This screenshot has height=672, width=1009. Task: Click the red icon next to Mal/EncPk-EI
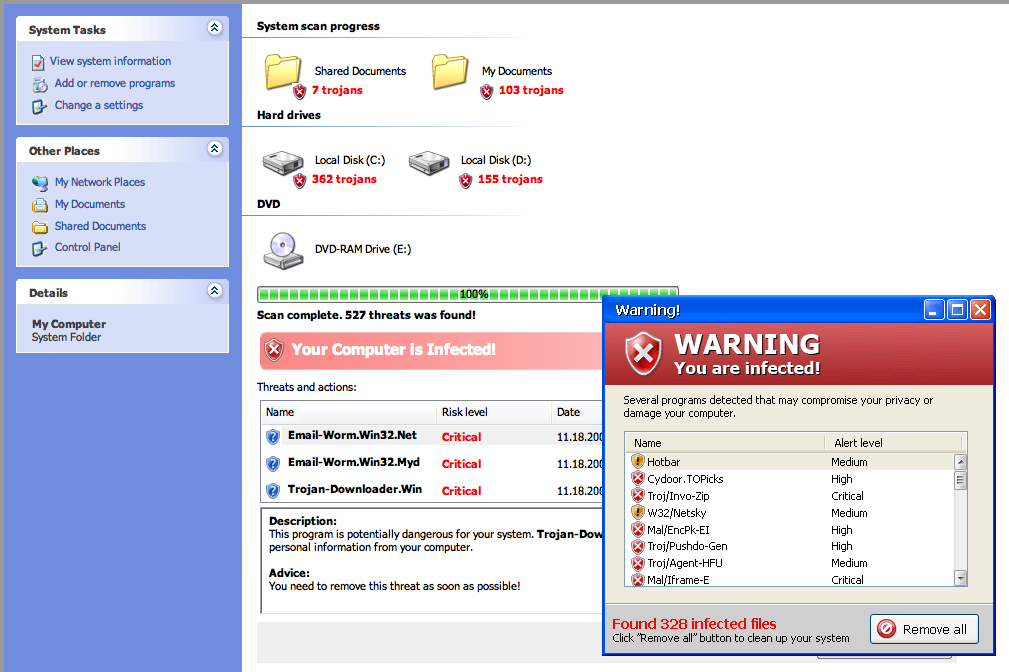click(638, 529)
